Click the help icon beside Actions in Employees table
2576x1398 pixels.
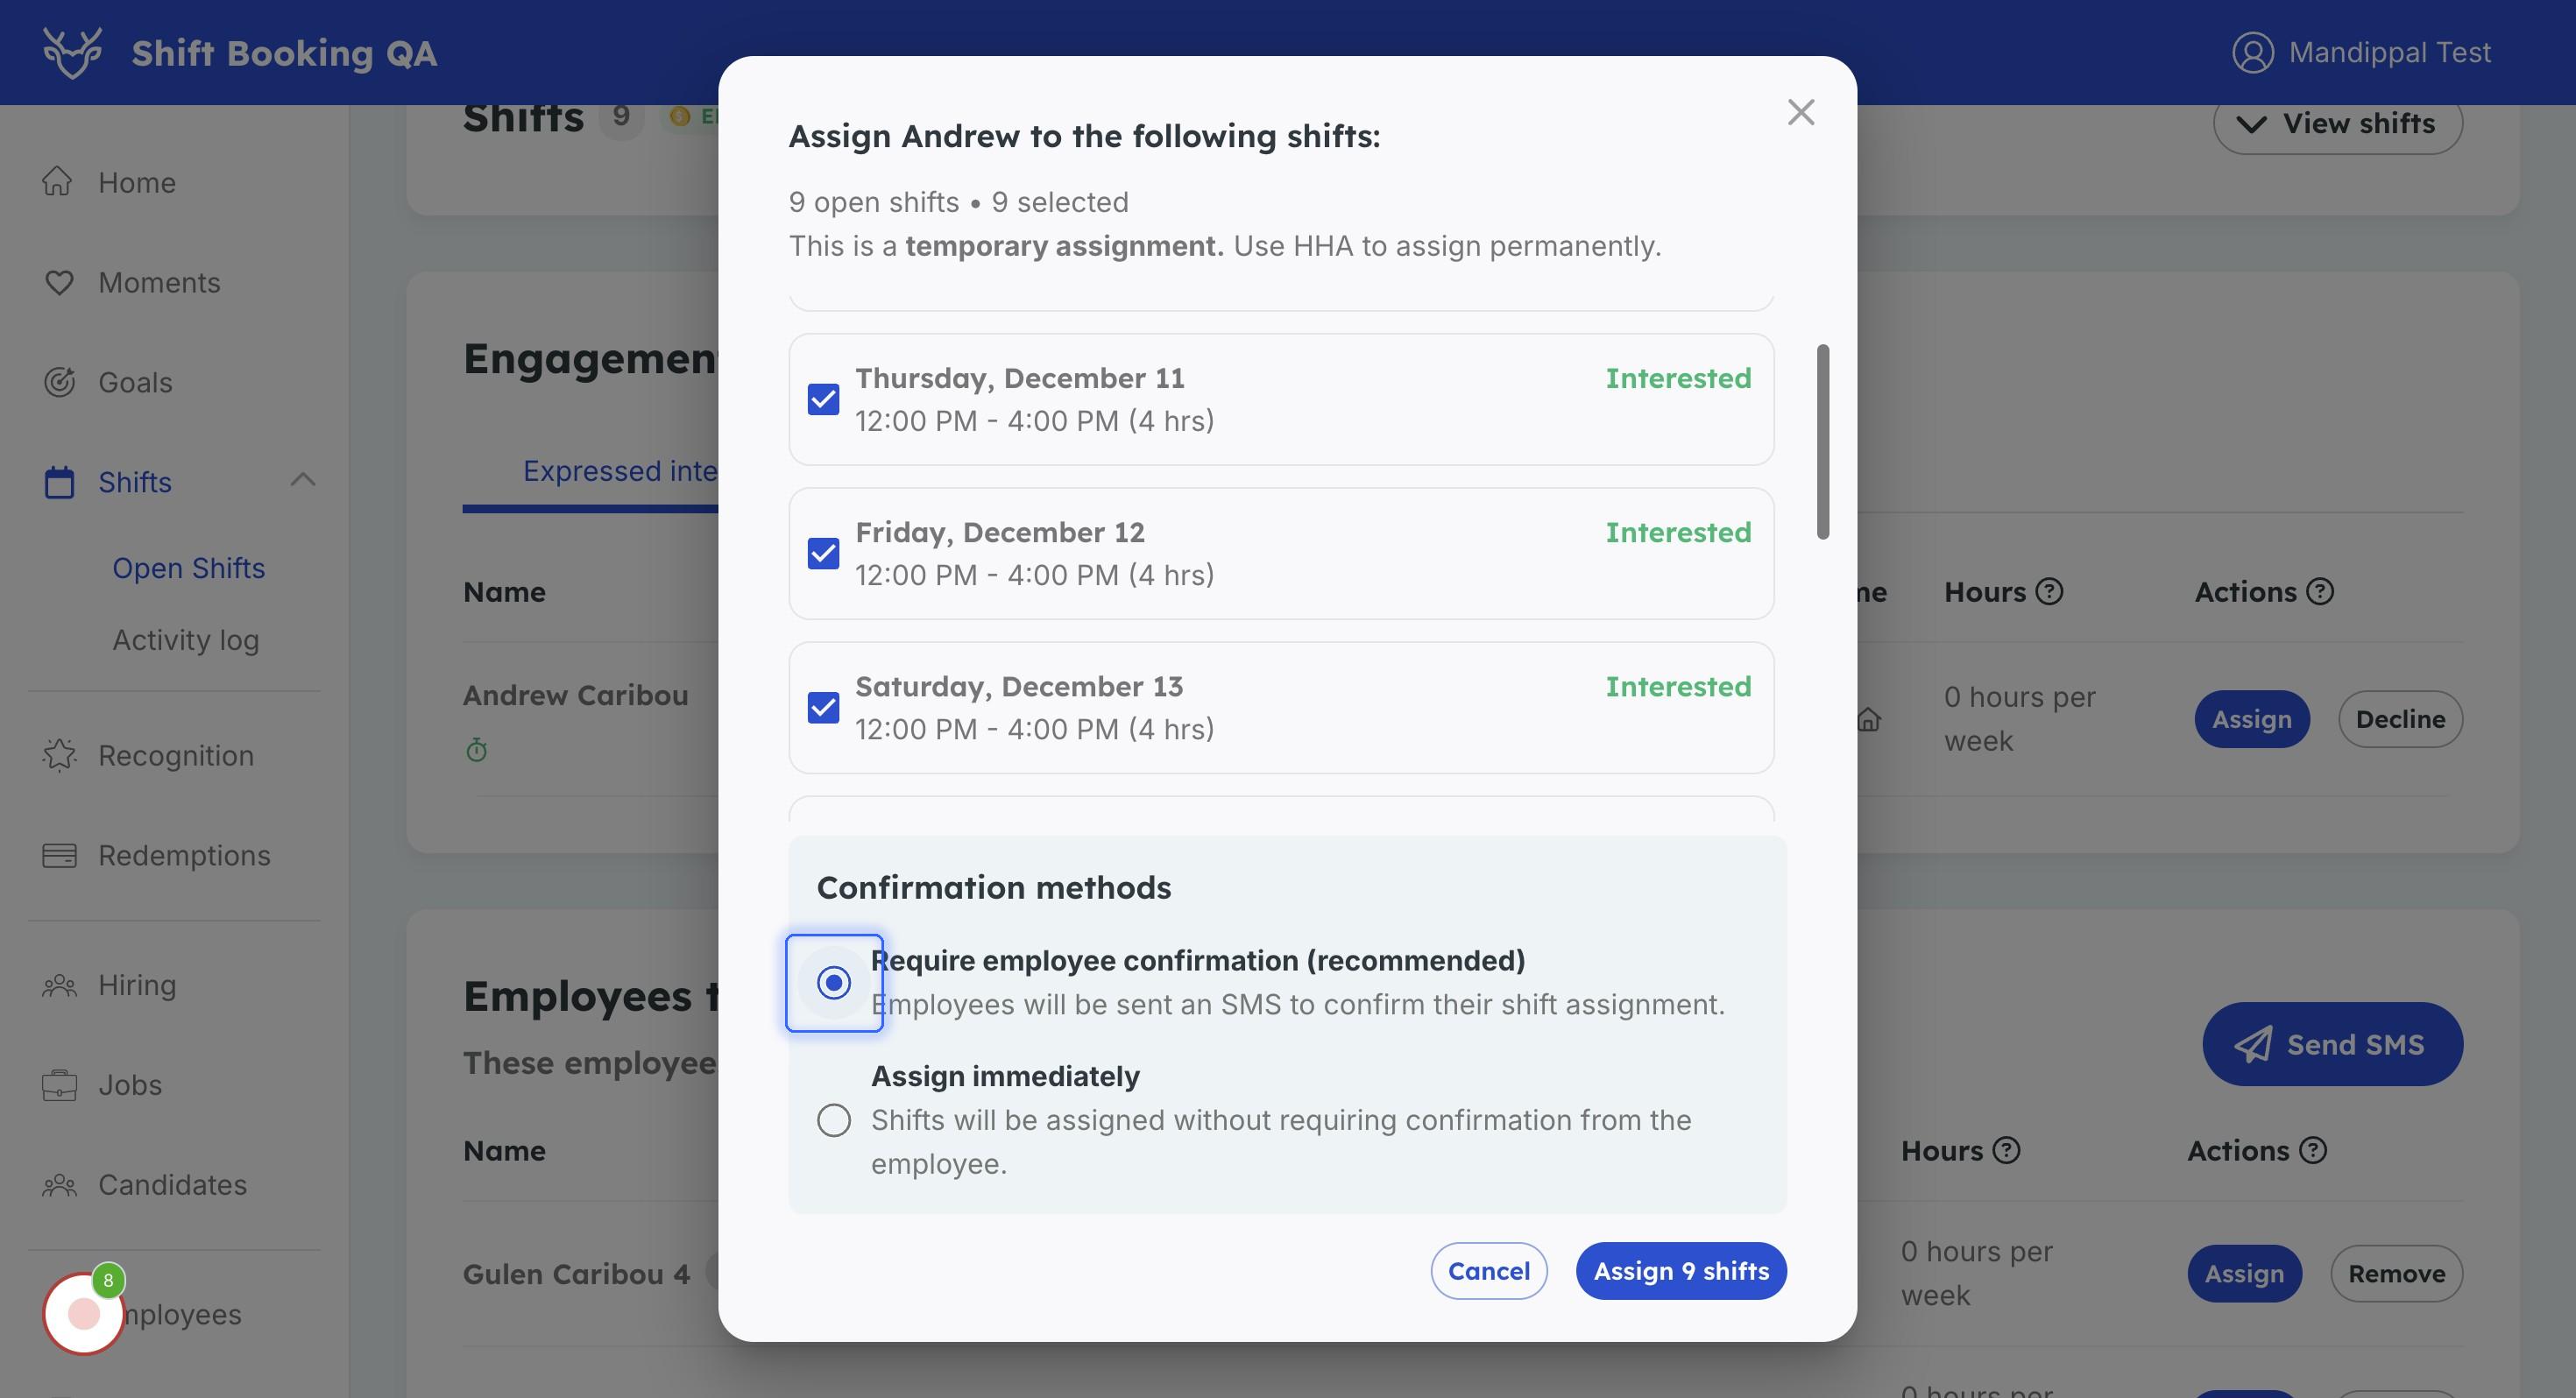[x=2313, y=1150]
